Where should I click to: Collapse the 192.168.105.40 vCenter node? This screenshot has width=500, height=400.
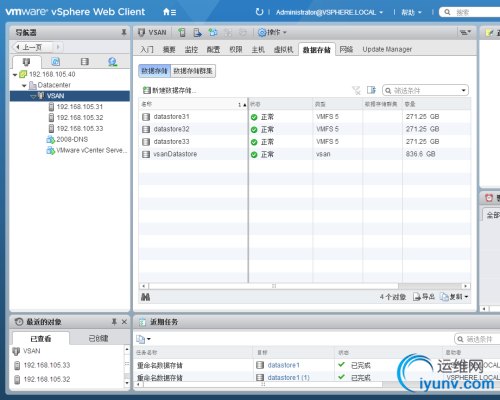(x=15, y=75)
